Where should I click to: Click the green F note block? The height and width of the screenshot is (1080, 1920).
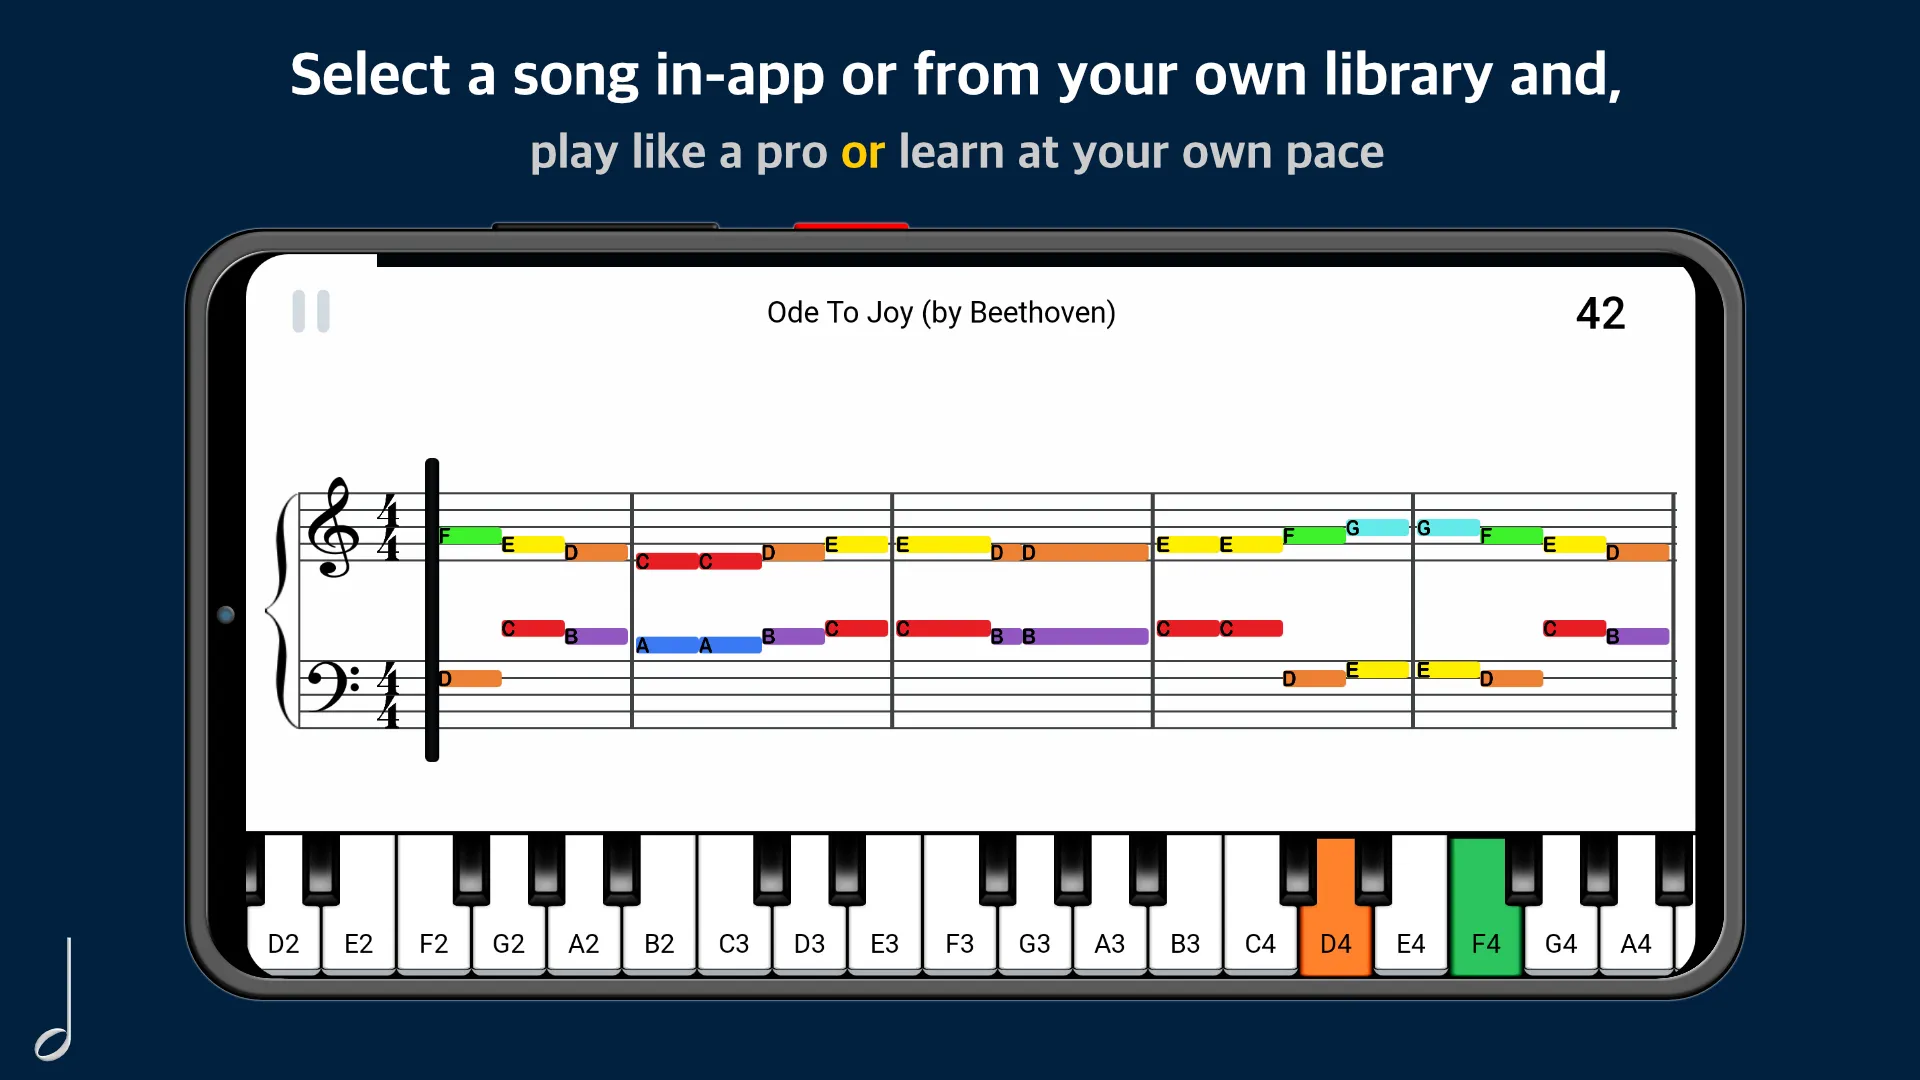pyautogui.click(x=468, y=534)
